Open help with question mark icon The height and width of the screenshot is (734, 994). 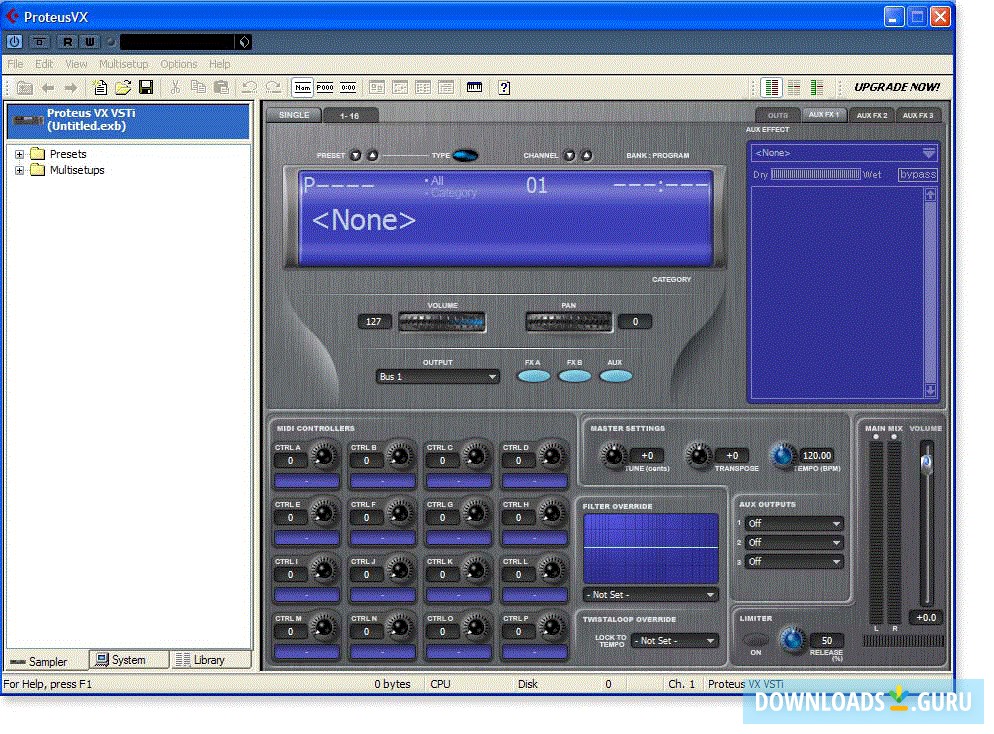(x=504, y=87)
